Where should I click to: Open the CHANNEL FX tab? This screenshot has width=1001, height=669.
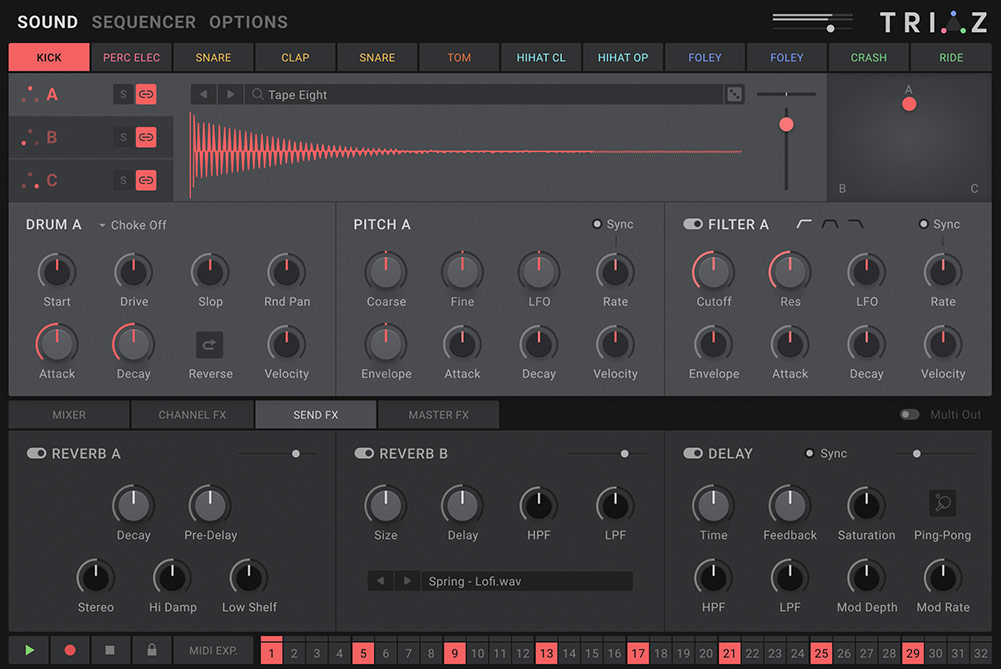pyautogui.click(x=192, y=414)
